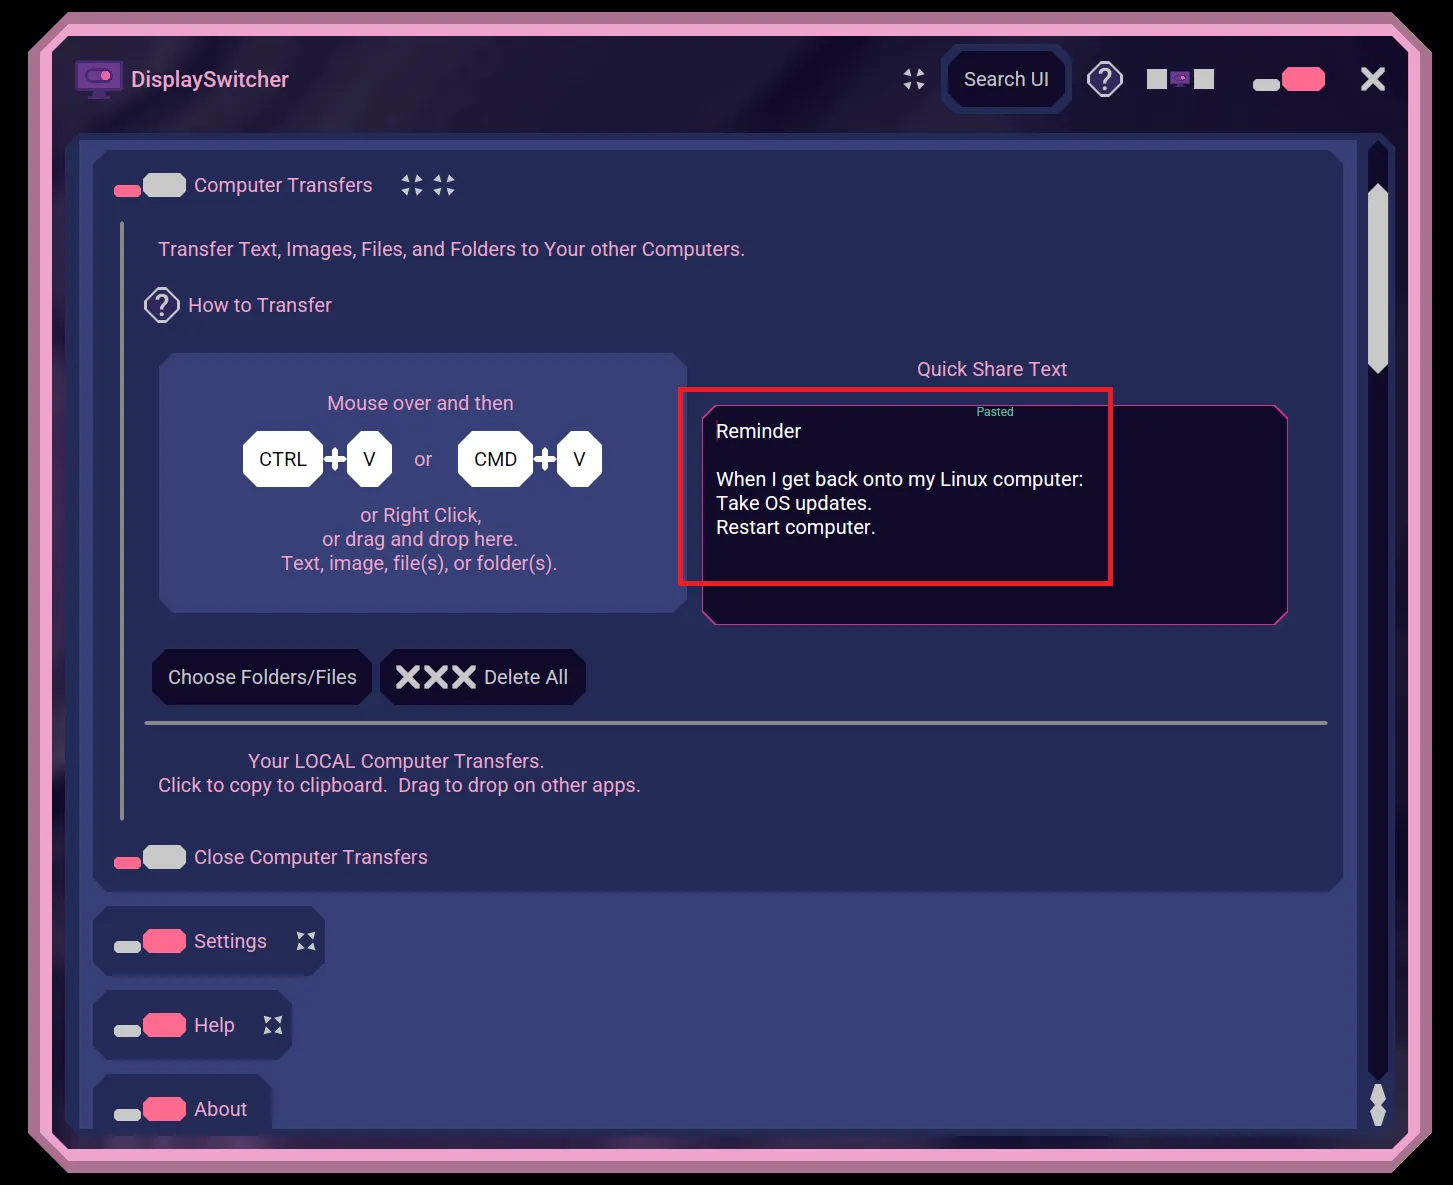Click the Computer Transfers section title
The width and height of the screenshot is (1453, 1185).
(x=283, y=185)
